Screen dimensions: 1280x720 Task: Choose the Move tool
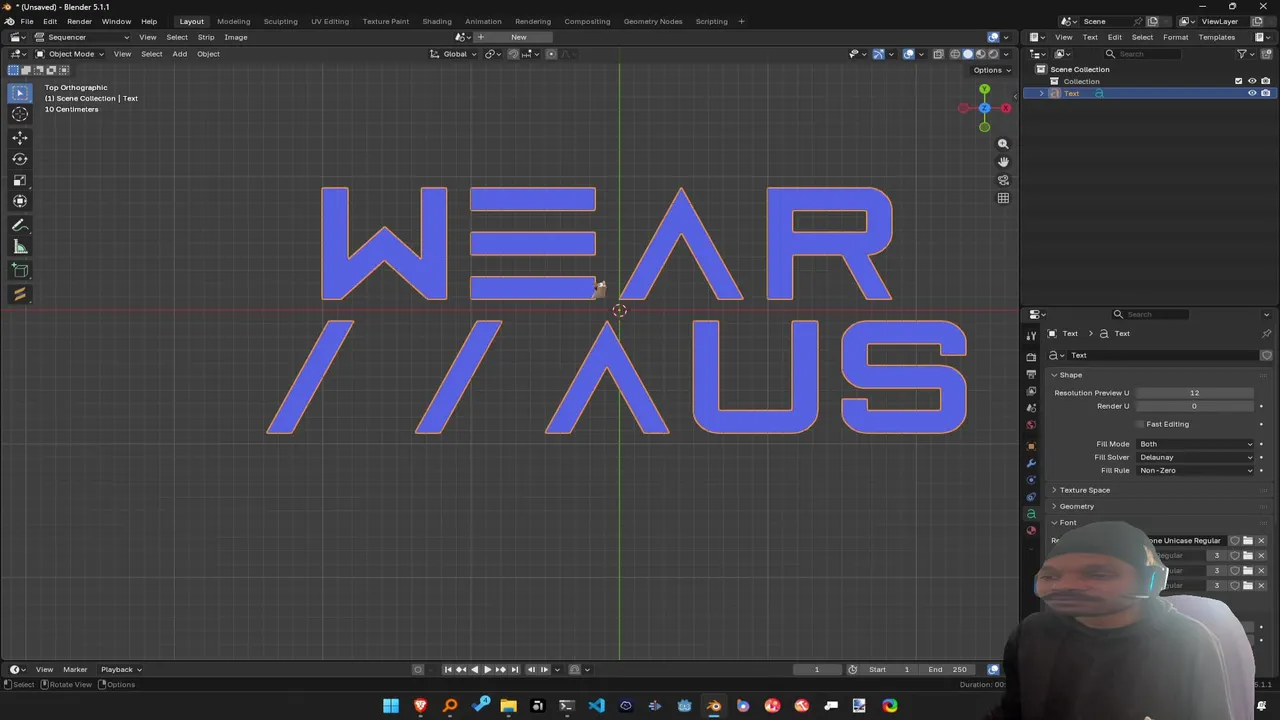click(20, 138)
